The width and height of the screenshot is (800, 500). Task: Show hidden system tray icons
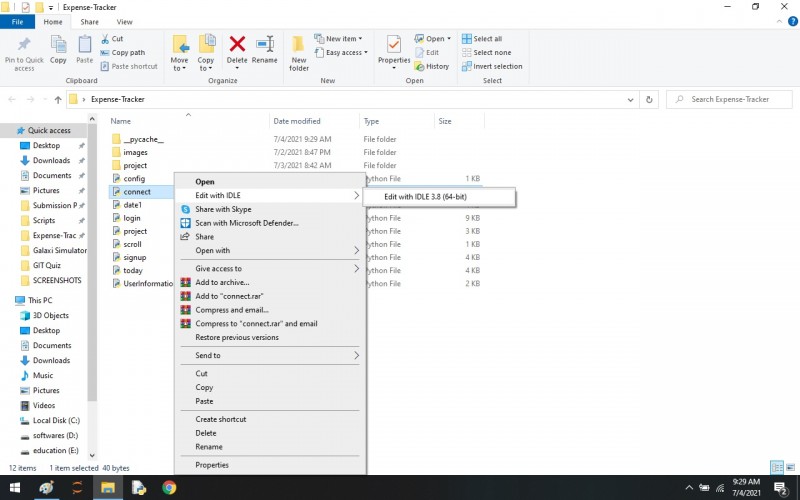[x=689, y=488]
